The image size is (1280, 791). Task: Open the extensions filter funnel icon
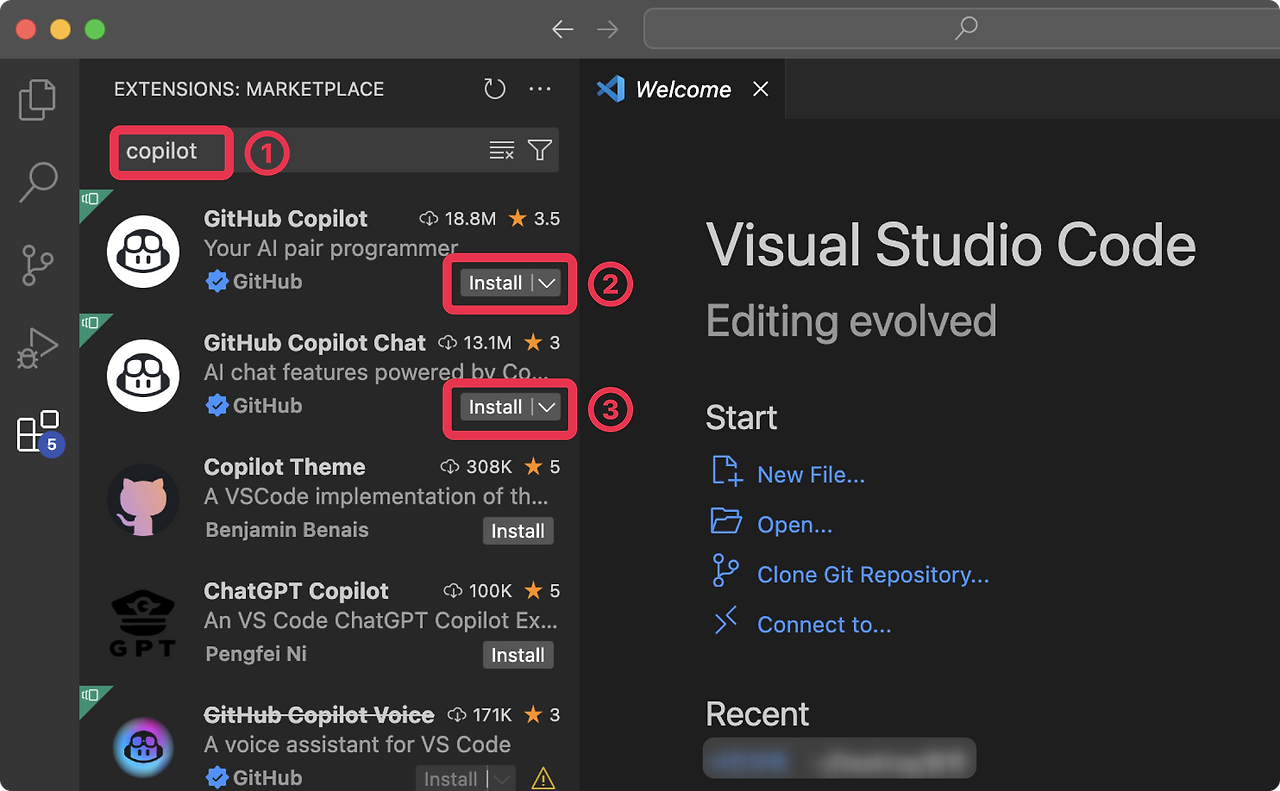click(x=539, y=149)
